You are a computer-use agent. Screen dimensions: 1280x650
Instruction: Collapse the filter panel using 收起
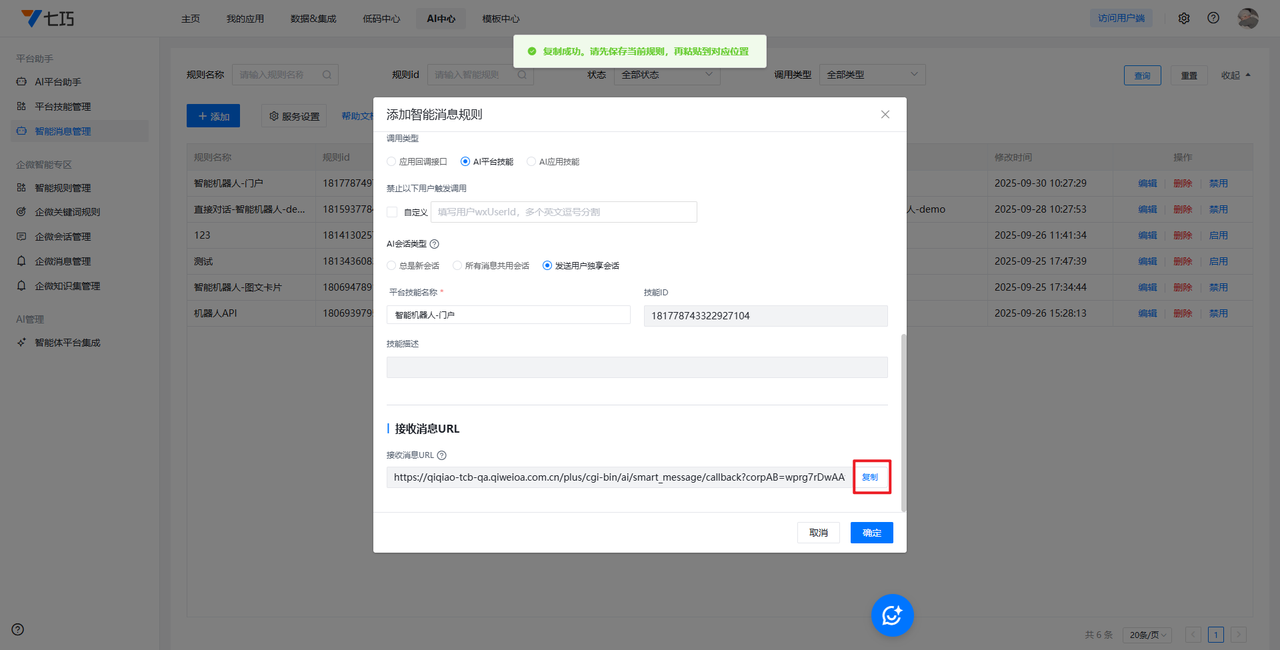(1235, 75)
